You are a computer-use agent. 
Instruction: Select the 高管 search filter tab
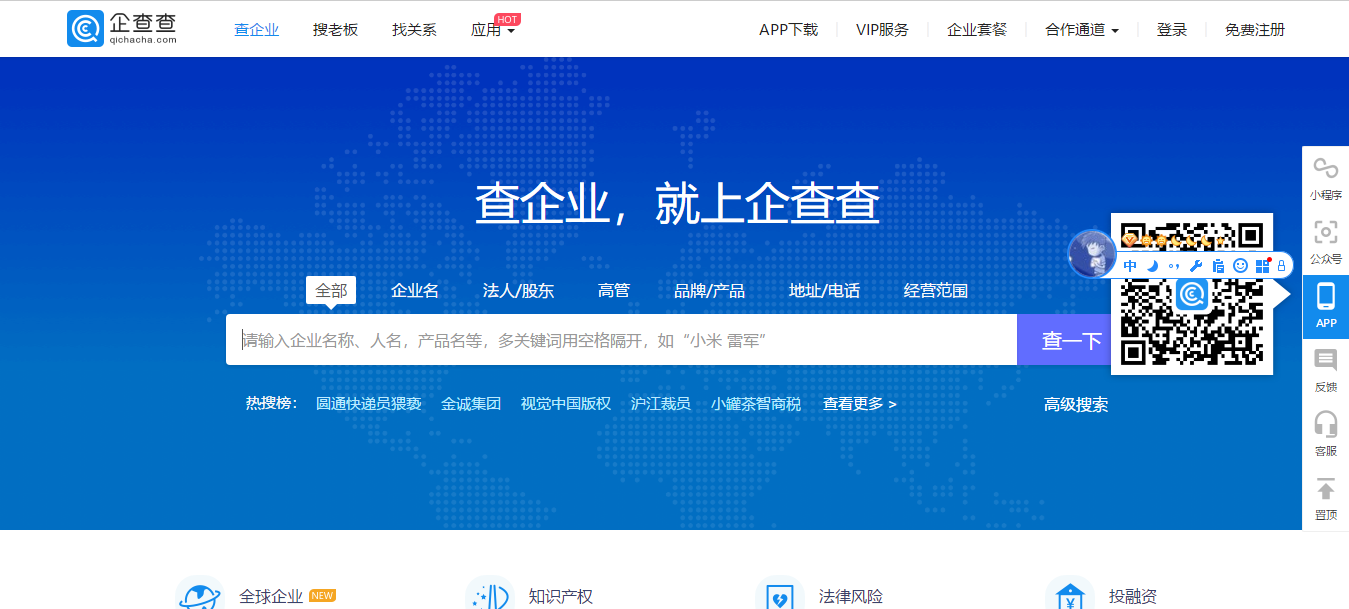[614, 291]
